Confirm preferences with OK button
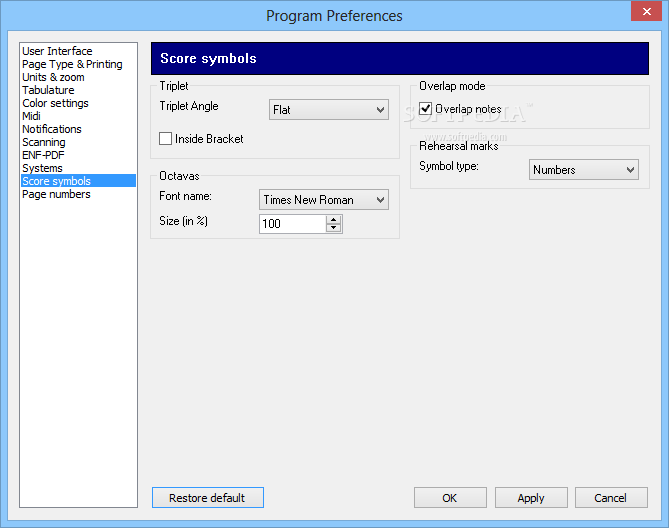This screenshot has width=669, height=528. (450, 498)
